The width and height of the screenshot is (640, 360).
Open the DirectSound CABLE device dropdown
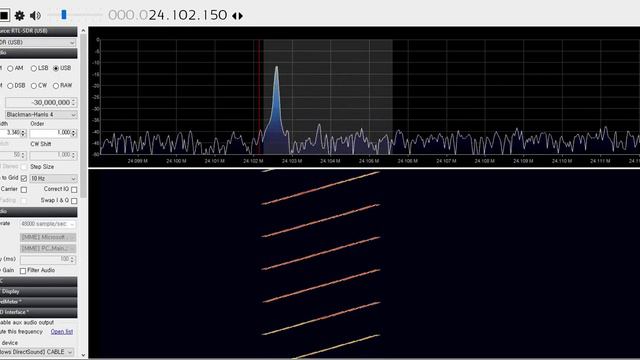[x=38, y=352]
